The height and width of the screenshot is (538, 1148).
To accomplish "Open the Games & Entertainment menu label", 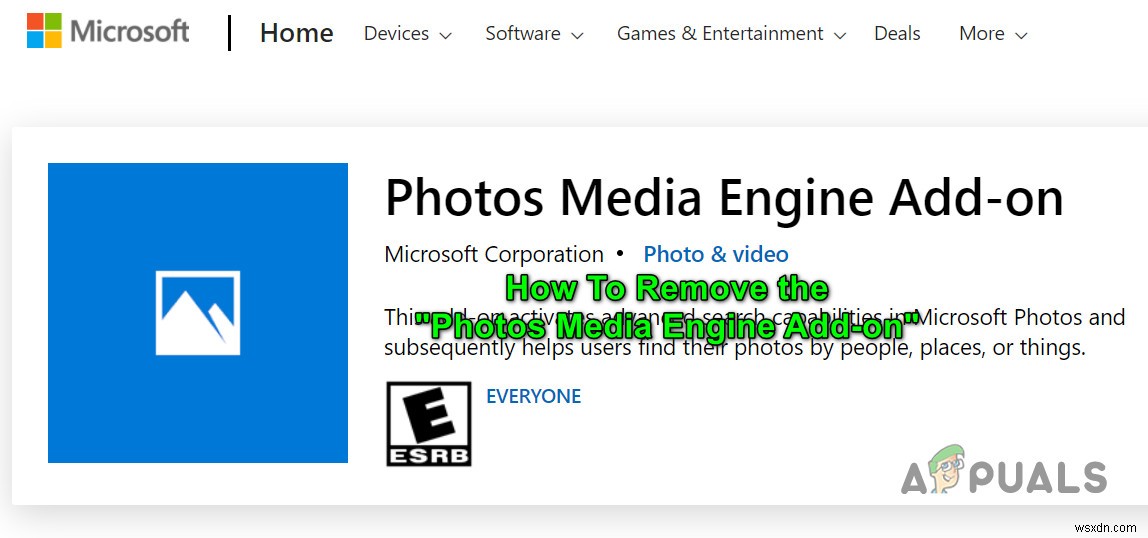I will click(720, 33).
